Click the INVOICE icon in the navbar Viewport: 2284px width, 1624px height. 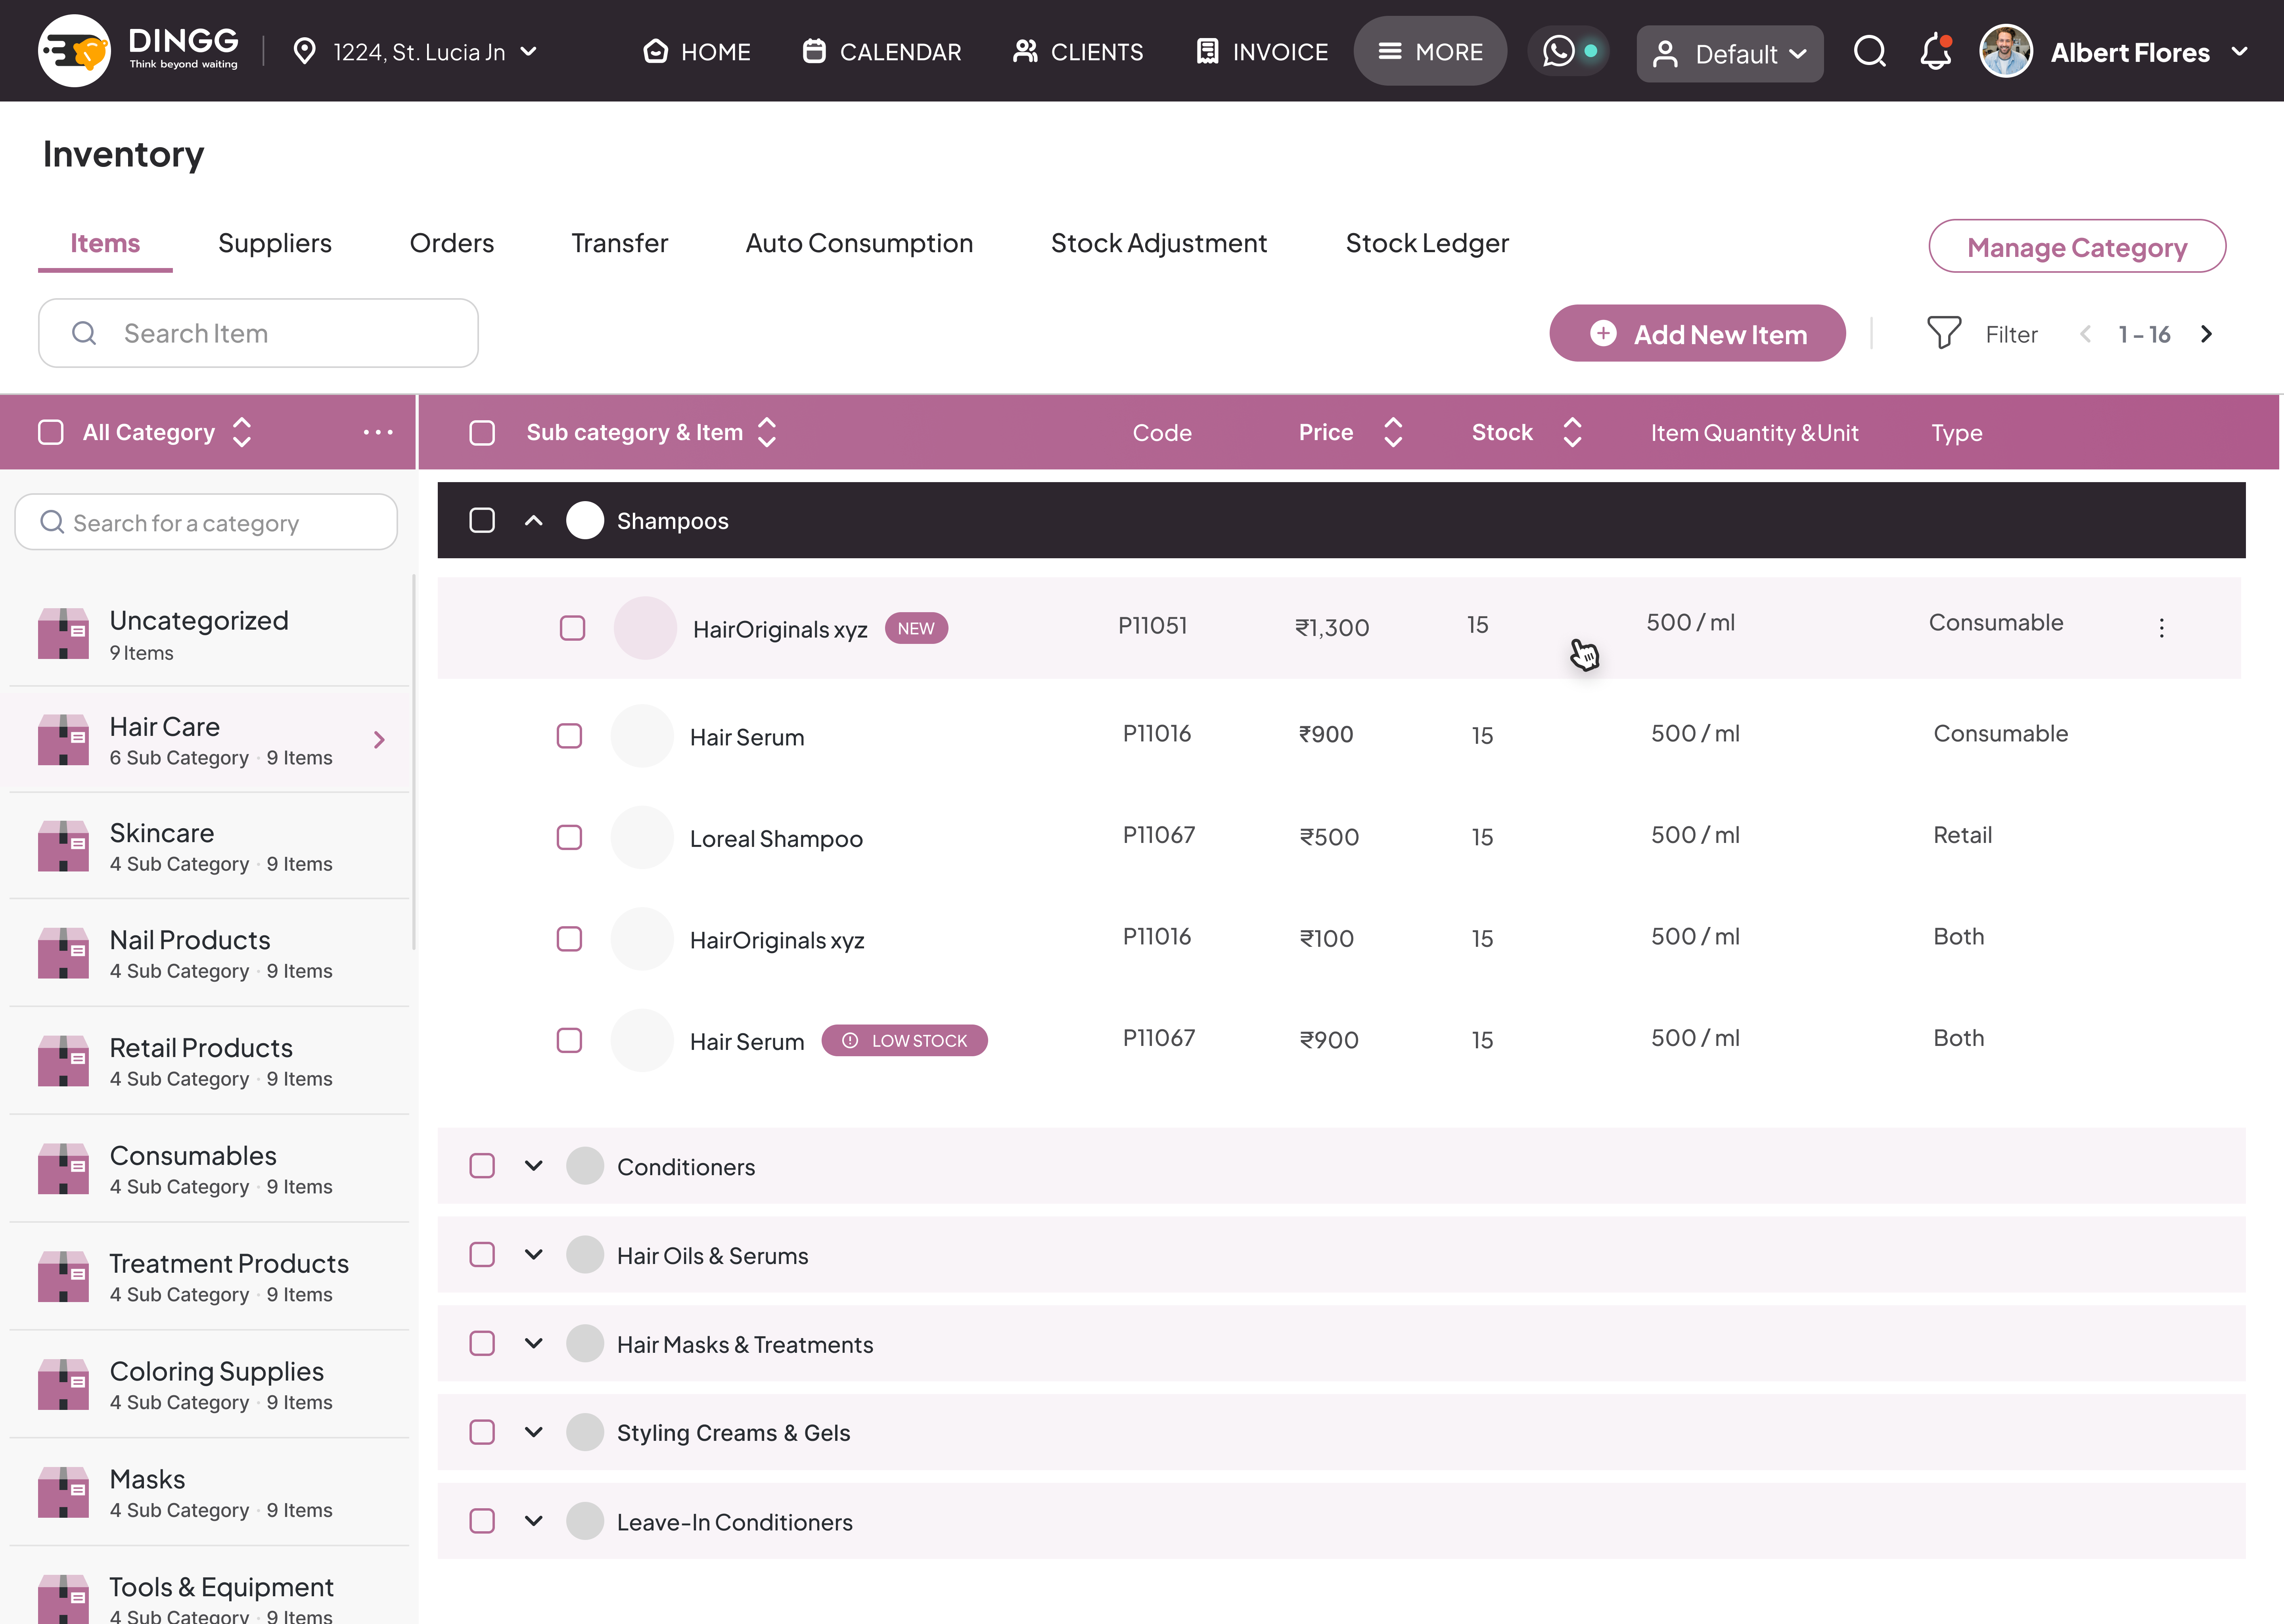pos(1207,51)
